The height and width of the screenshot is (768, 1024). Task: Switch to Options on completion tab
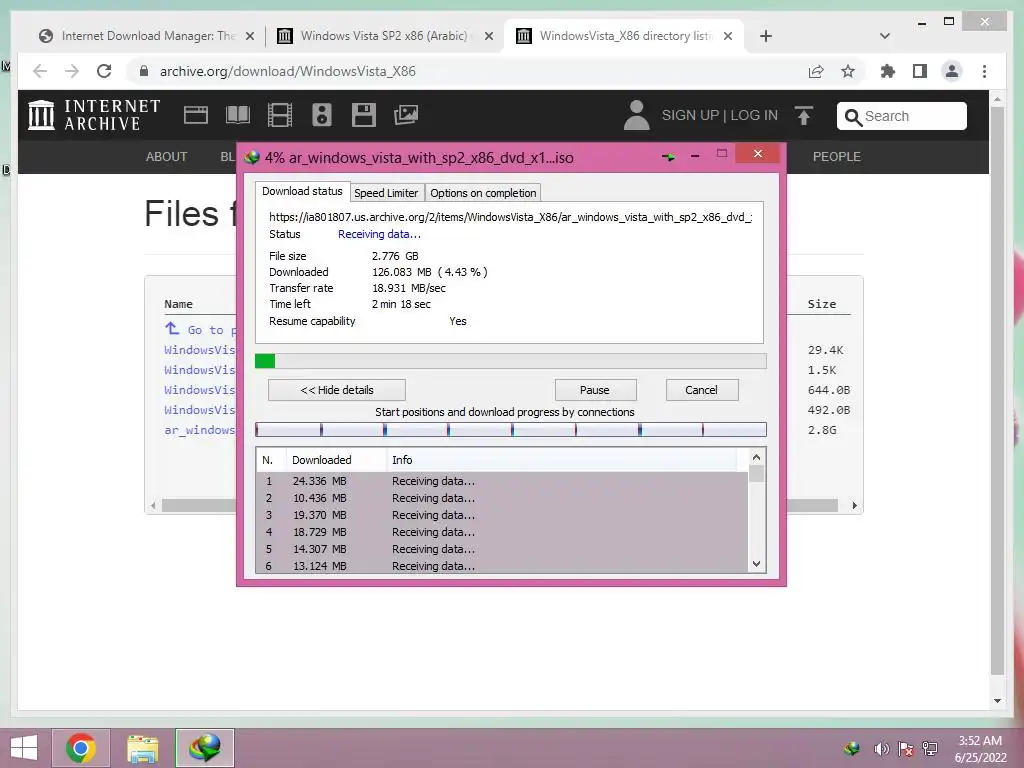click(x=483, y=193)
